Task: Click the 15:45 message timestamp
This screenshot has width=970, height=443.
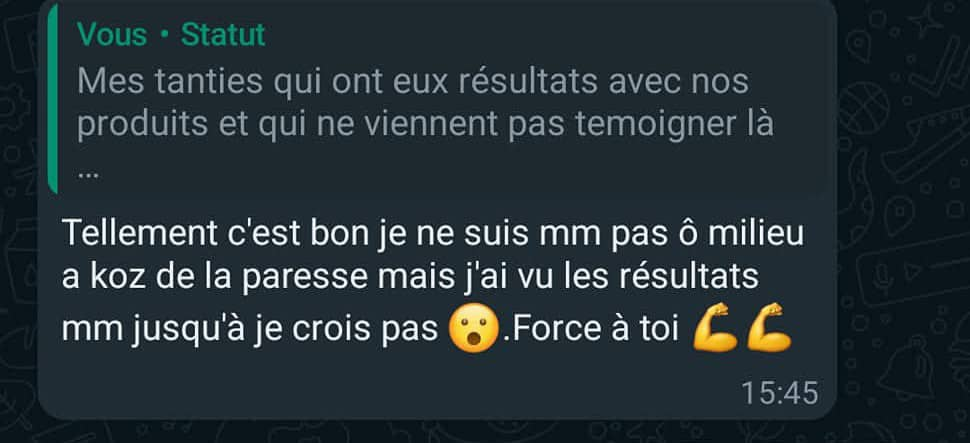Action: point(779,394)
